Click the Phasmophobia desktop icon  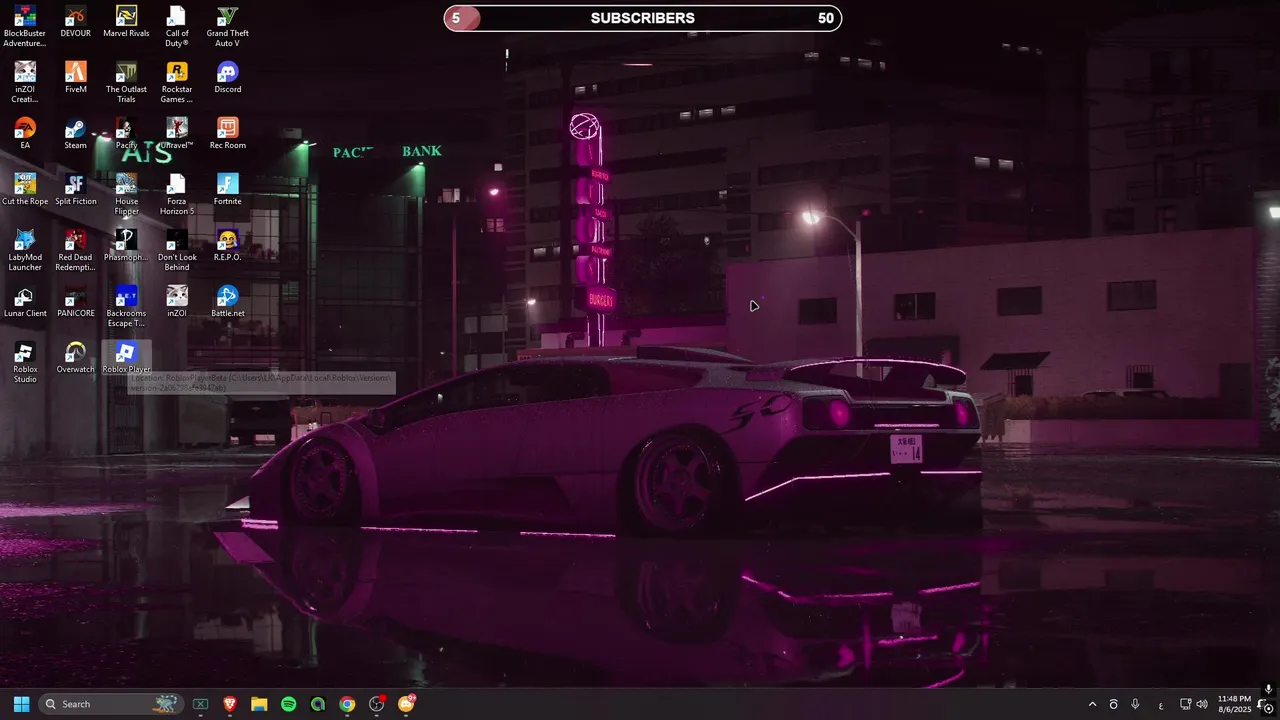(126, 246)
